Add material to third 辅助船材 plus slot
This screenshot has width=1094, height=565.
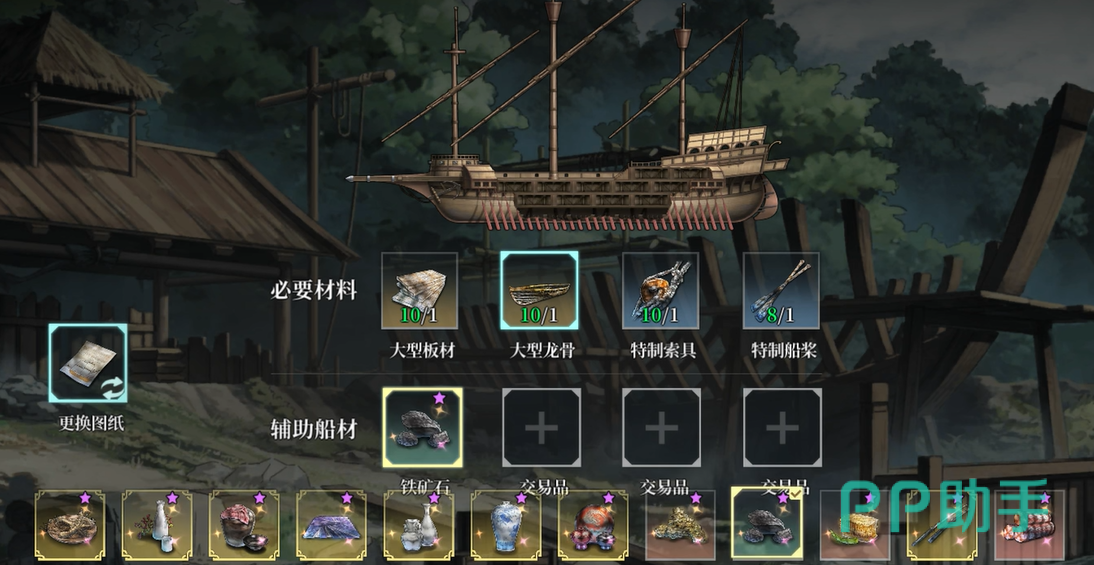pos(661,428)
